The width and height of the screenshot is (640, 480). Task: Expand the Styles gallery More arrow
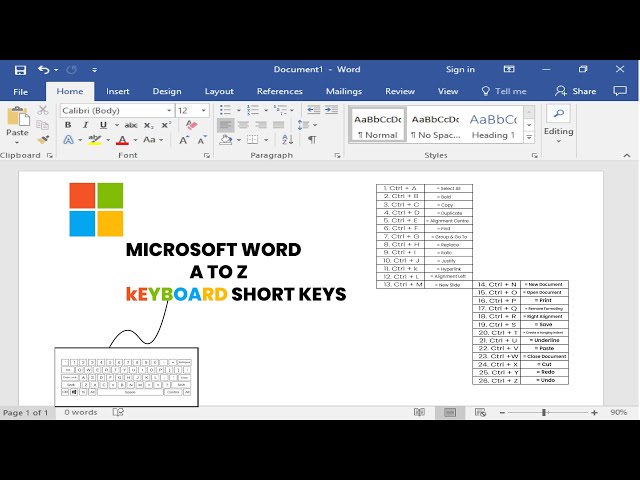(x=529, y=138)
